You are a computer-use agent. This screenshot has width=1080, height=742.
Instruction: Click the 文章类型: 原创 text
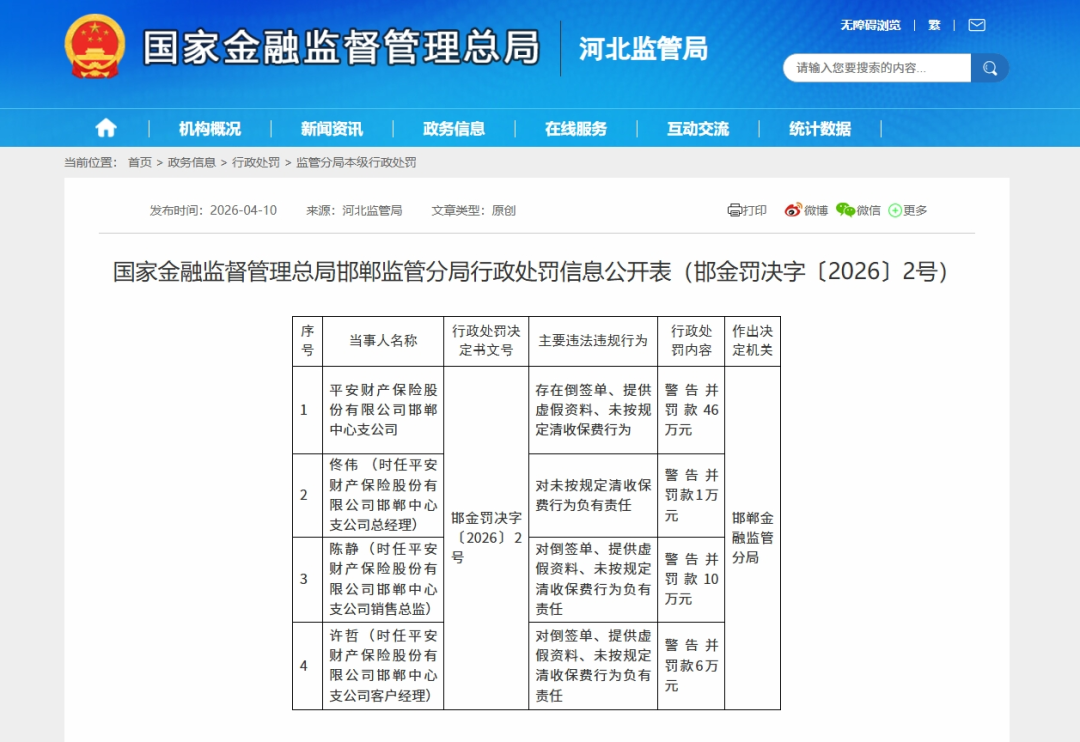(x=473, y=210)
